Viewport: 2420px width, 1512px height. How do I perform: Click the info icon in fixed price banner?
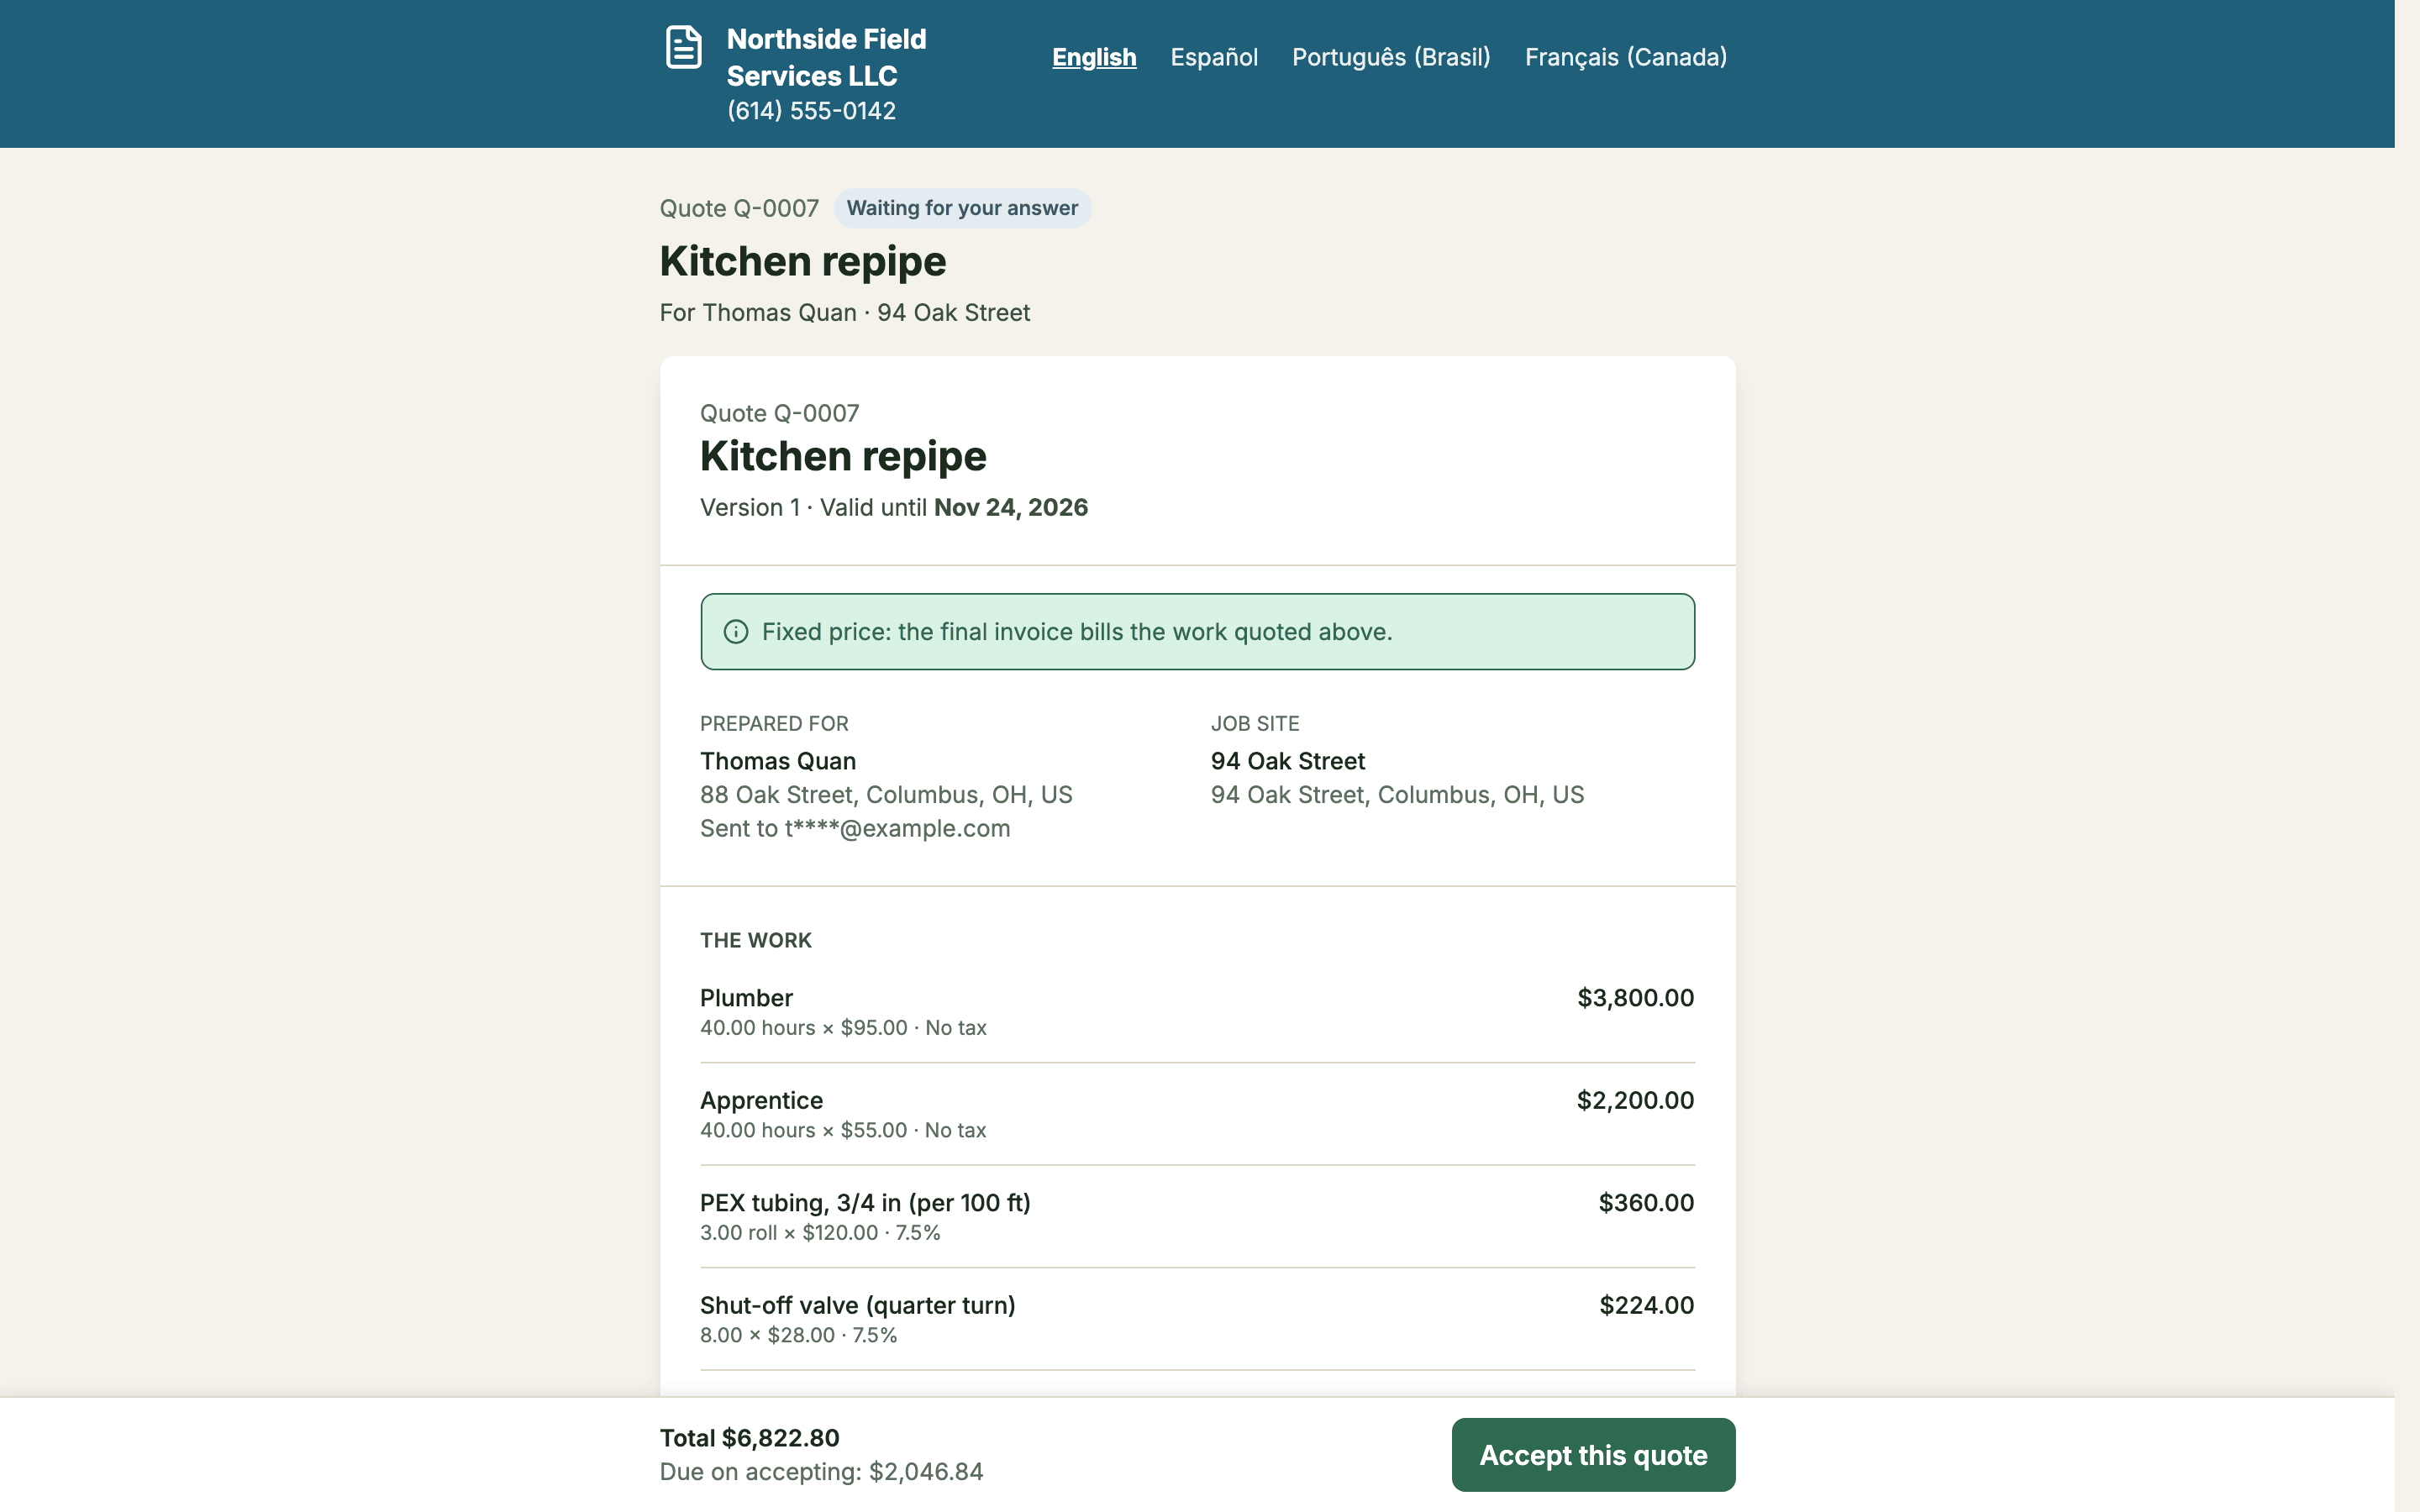tap(736, 632)
